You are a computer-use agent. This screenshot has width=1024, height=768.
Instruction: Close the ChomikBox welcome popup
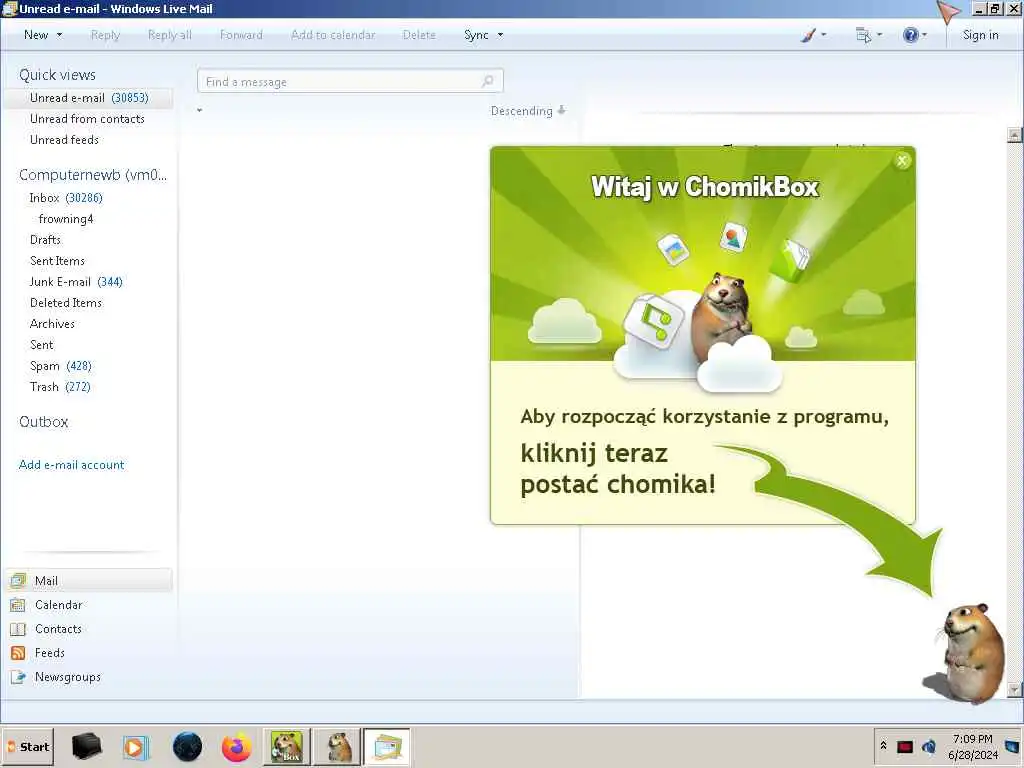coord(903,161)
